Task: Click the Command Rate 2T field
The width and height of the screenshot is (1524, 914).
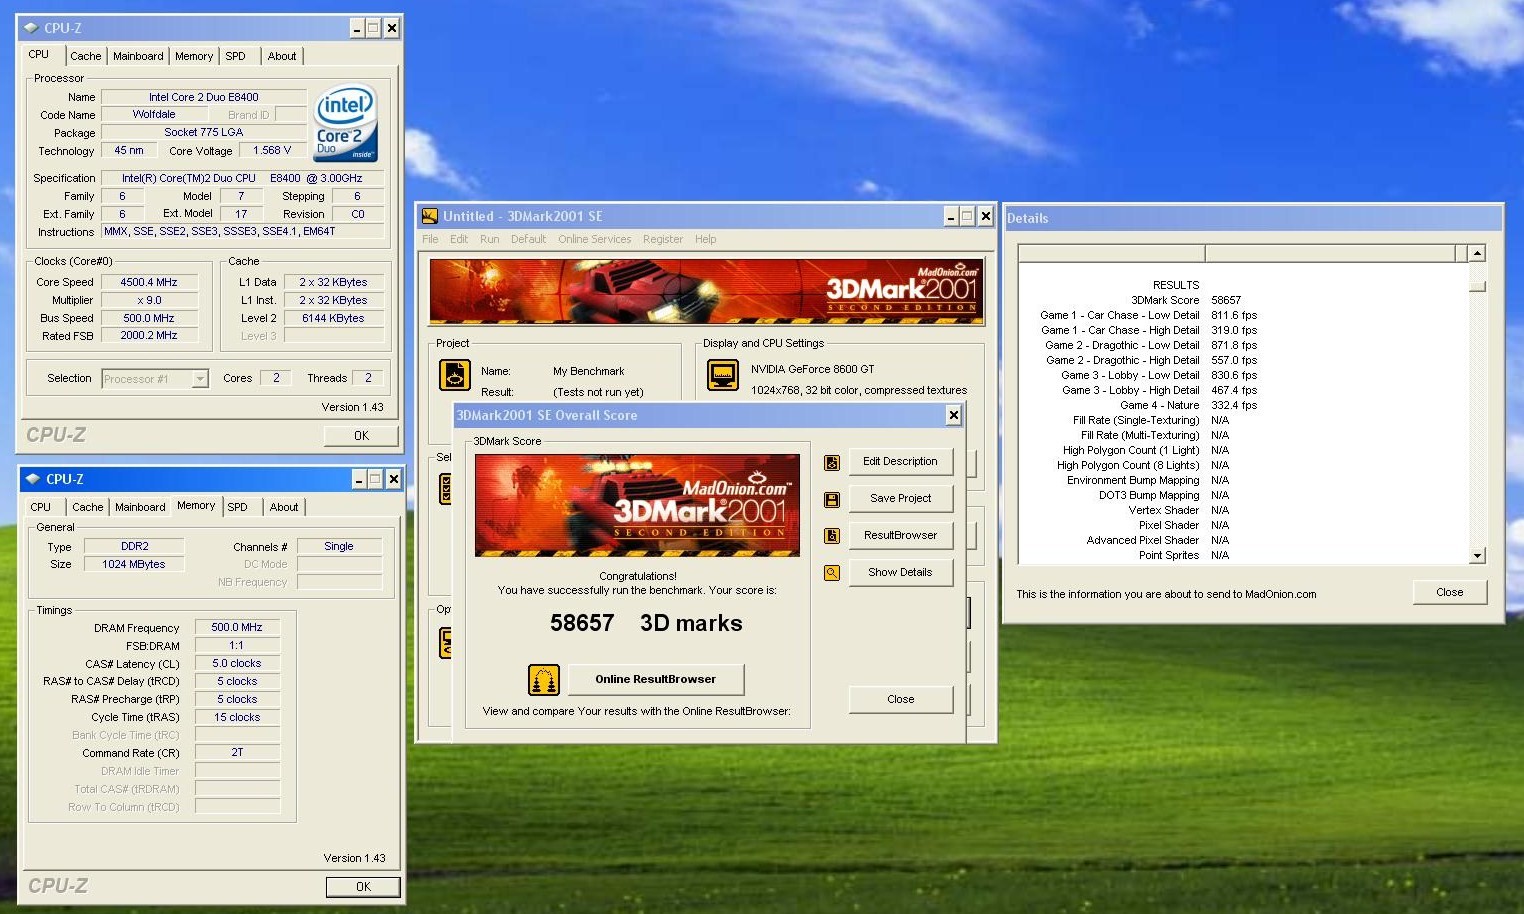Action: 237,753
